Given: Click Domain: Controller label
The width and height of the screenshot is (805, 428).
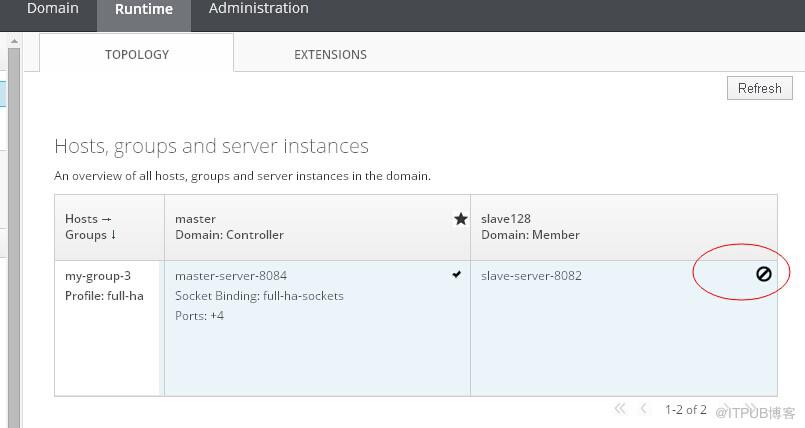Looking at the screenshot, I should click(x=229, y=235).
